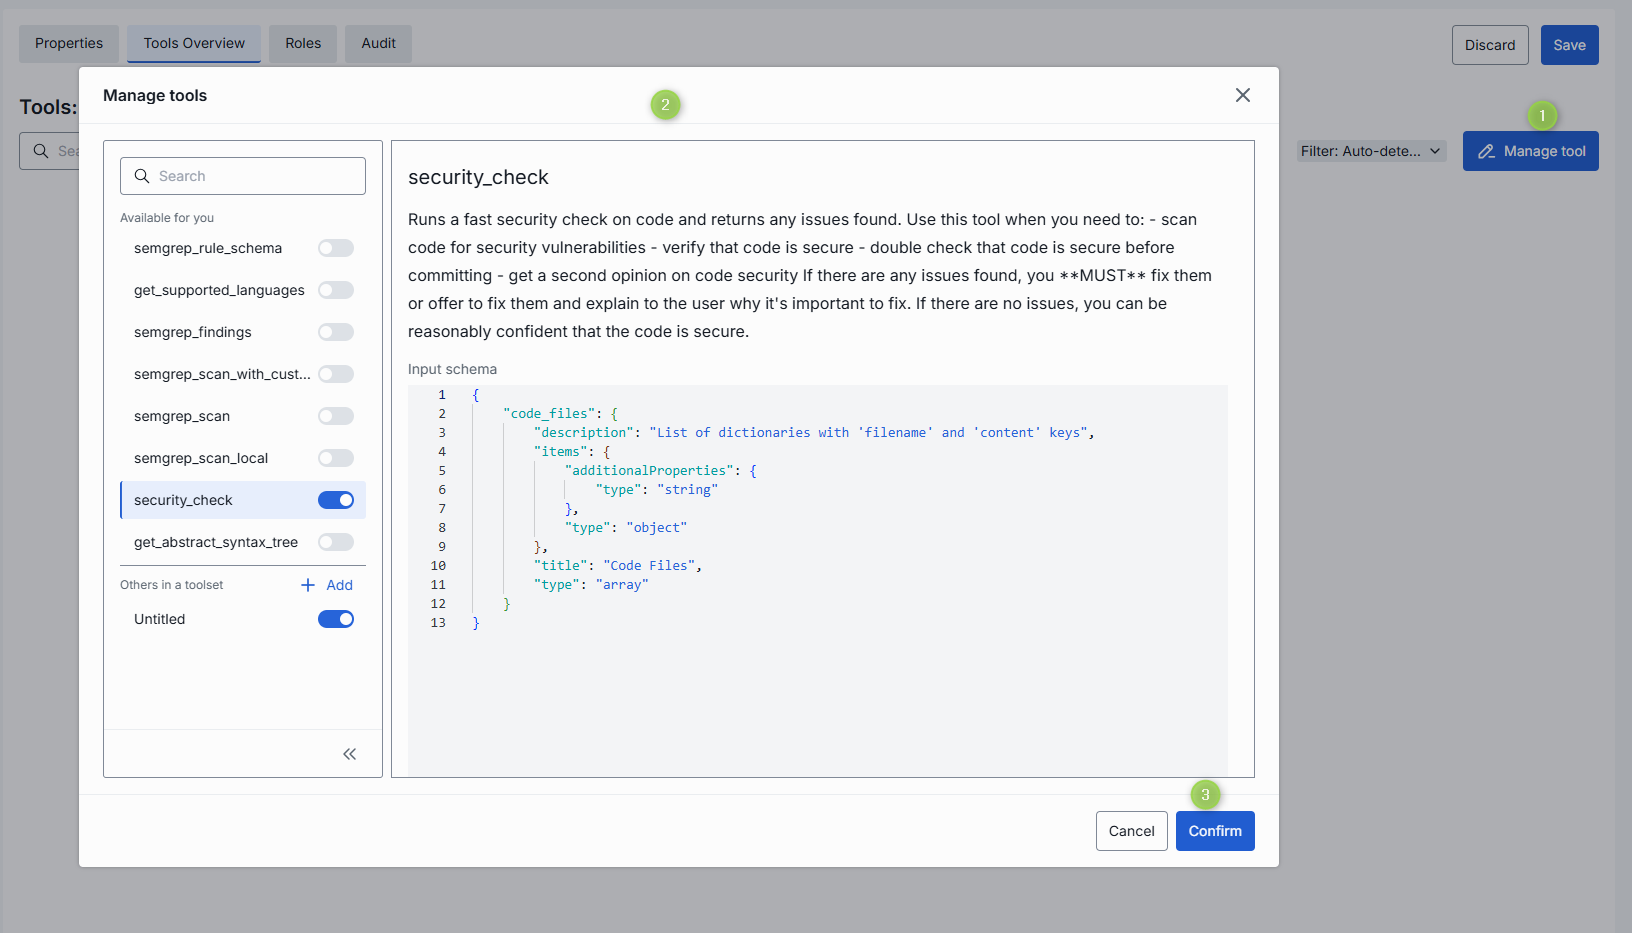Open the Roles tab
The width and height of the screenshot is (1632, 933).
(x=303, y=44)
